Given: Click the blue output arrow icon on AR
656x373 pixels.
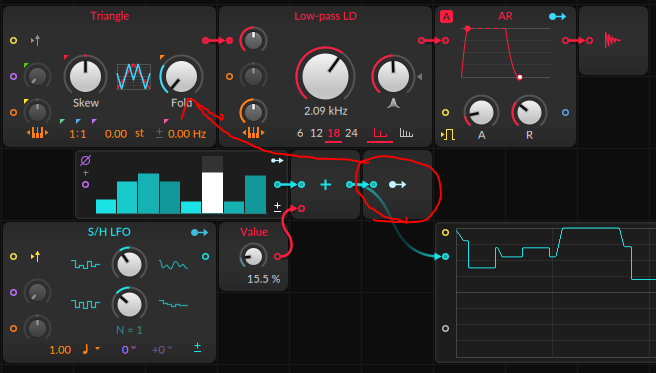Looking at the screenshot, I should (558, 16).
